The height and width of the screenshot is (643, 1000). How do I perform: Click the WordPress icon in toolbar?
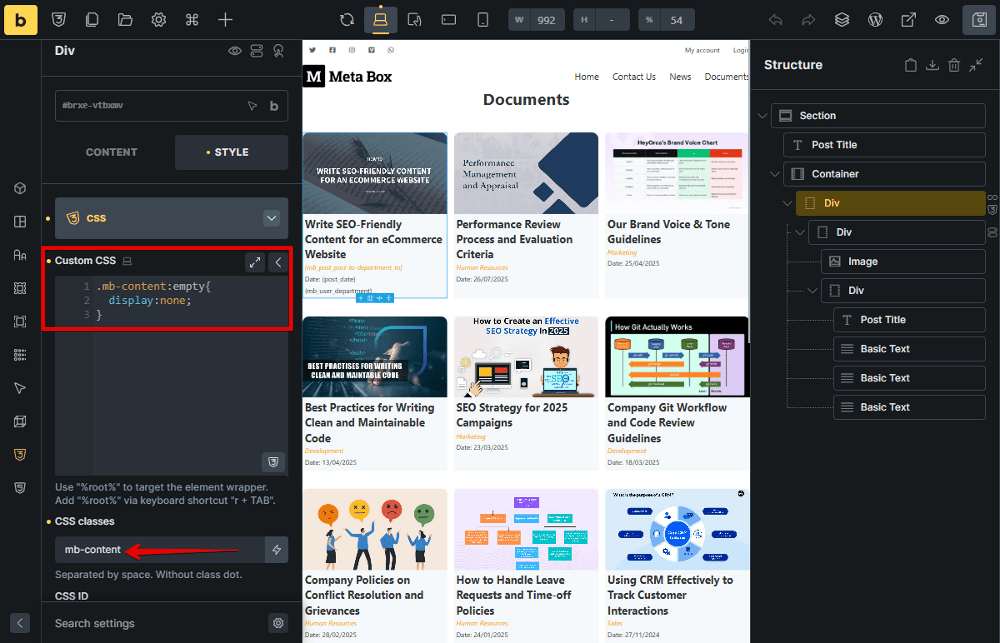(875, 19)
